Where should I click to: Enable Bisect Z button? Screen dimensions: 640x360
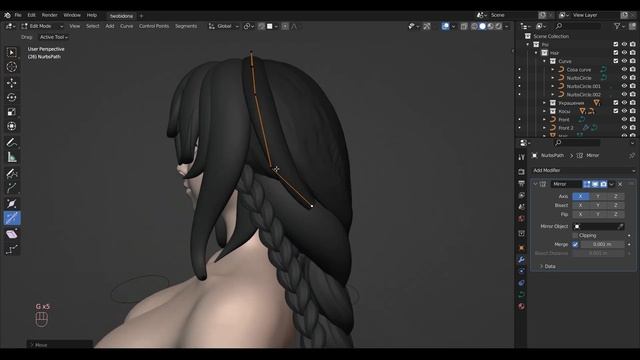(616, 205)
